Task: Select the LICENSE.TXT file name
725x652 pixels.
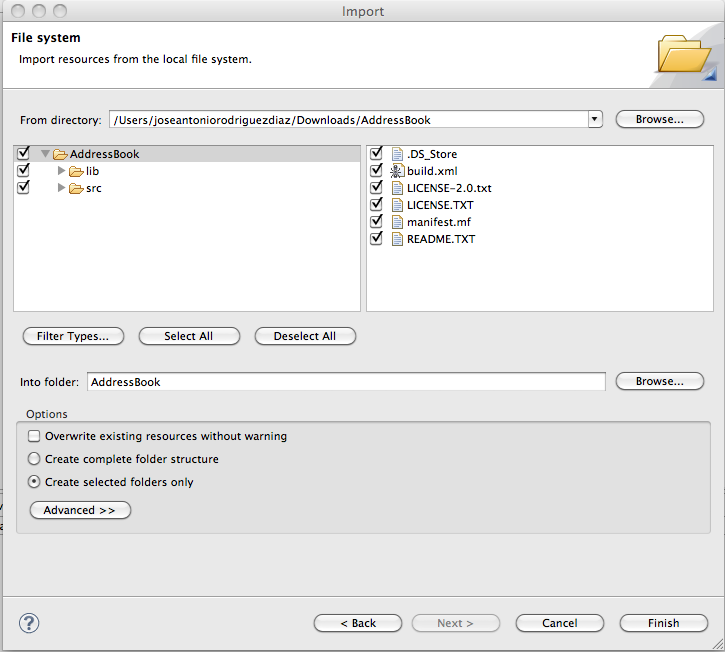Action: (440, 205)
